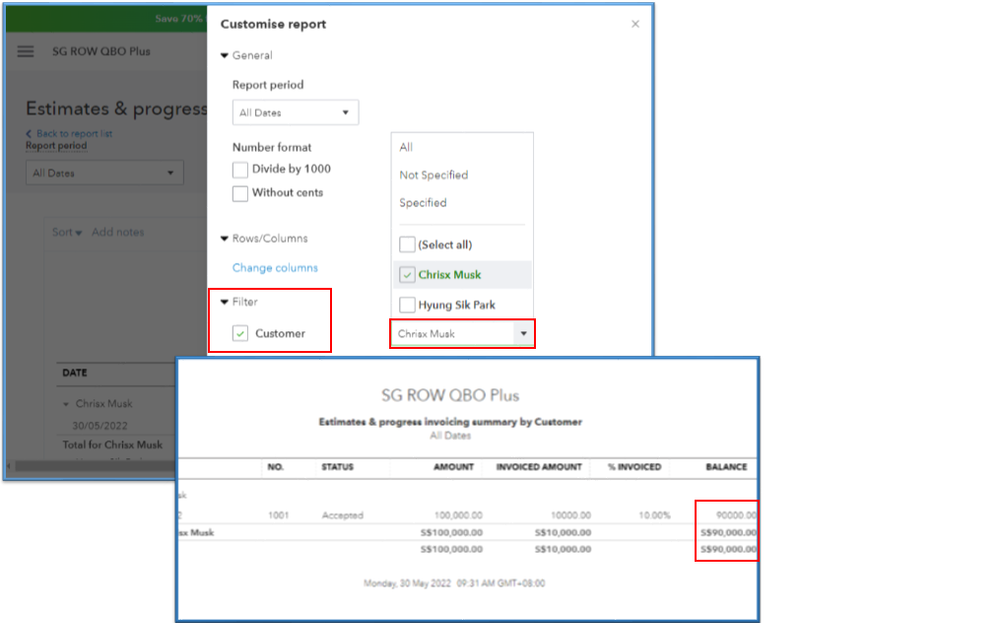
Task: Open the Report period All Dates dropdown in panel
Action: click(x=295, y=113)
